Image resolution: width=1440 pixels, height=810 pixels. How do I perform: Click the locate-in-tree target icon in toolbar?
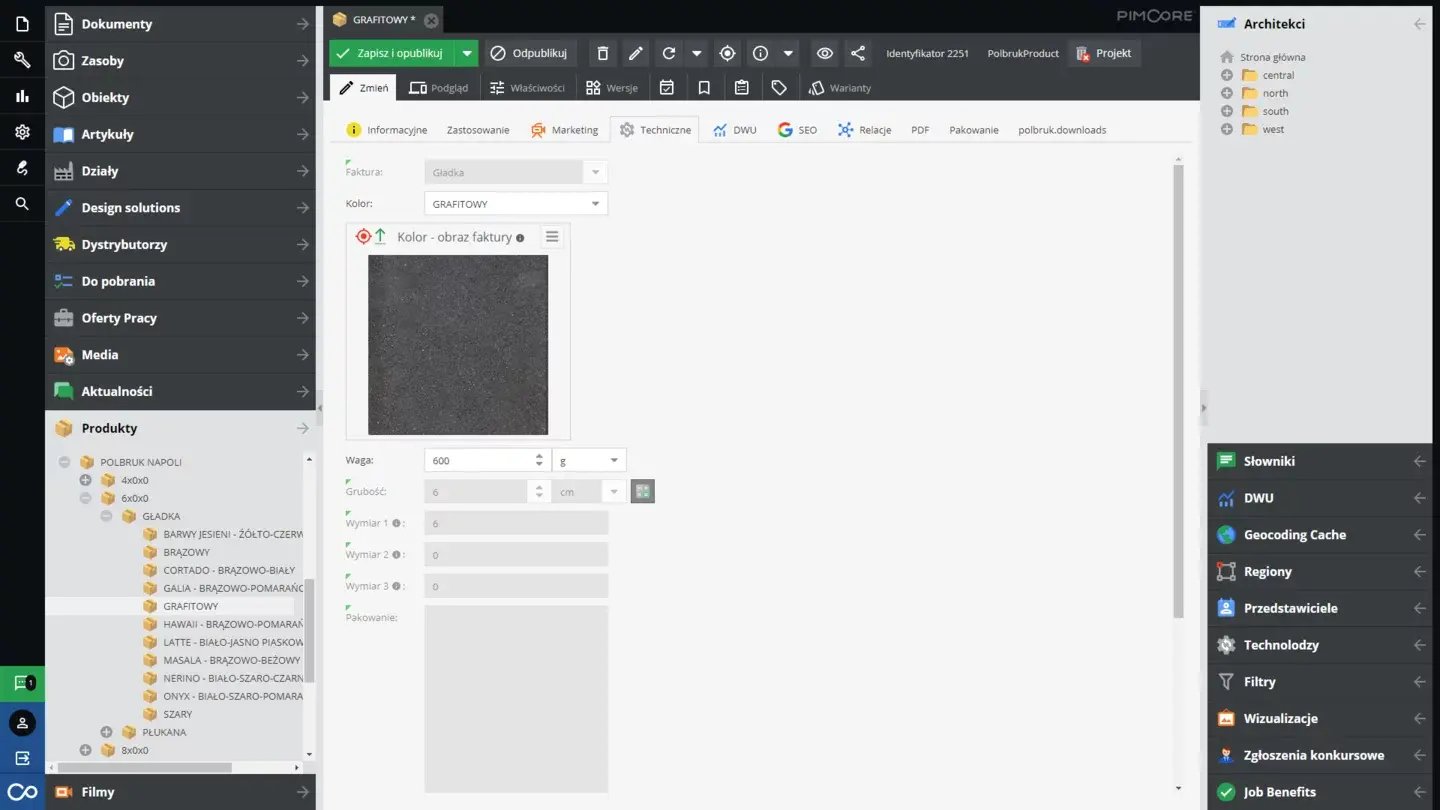[727, 53]
